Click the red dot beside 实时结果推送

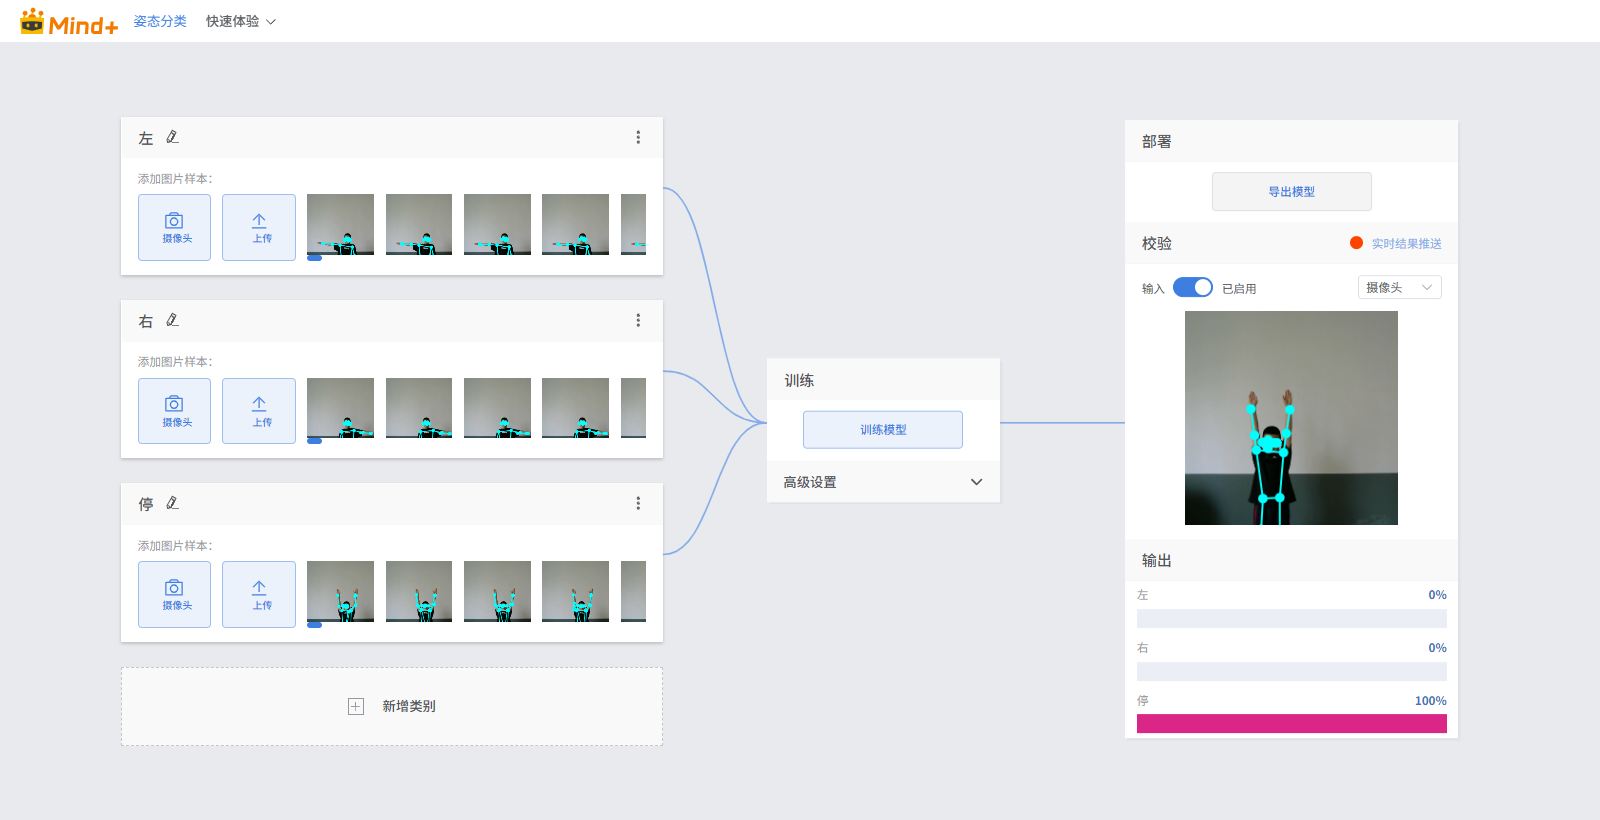(x=1356, y=242)
